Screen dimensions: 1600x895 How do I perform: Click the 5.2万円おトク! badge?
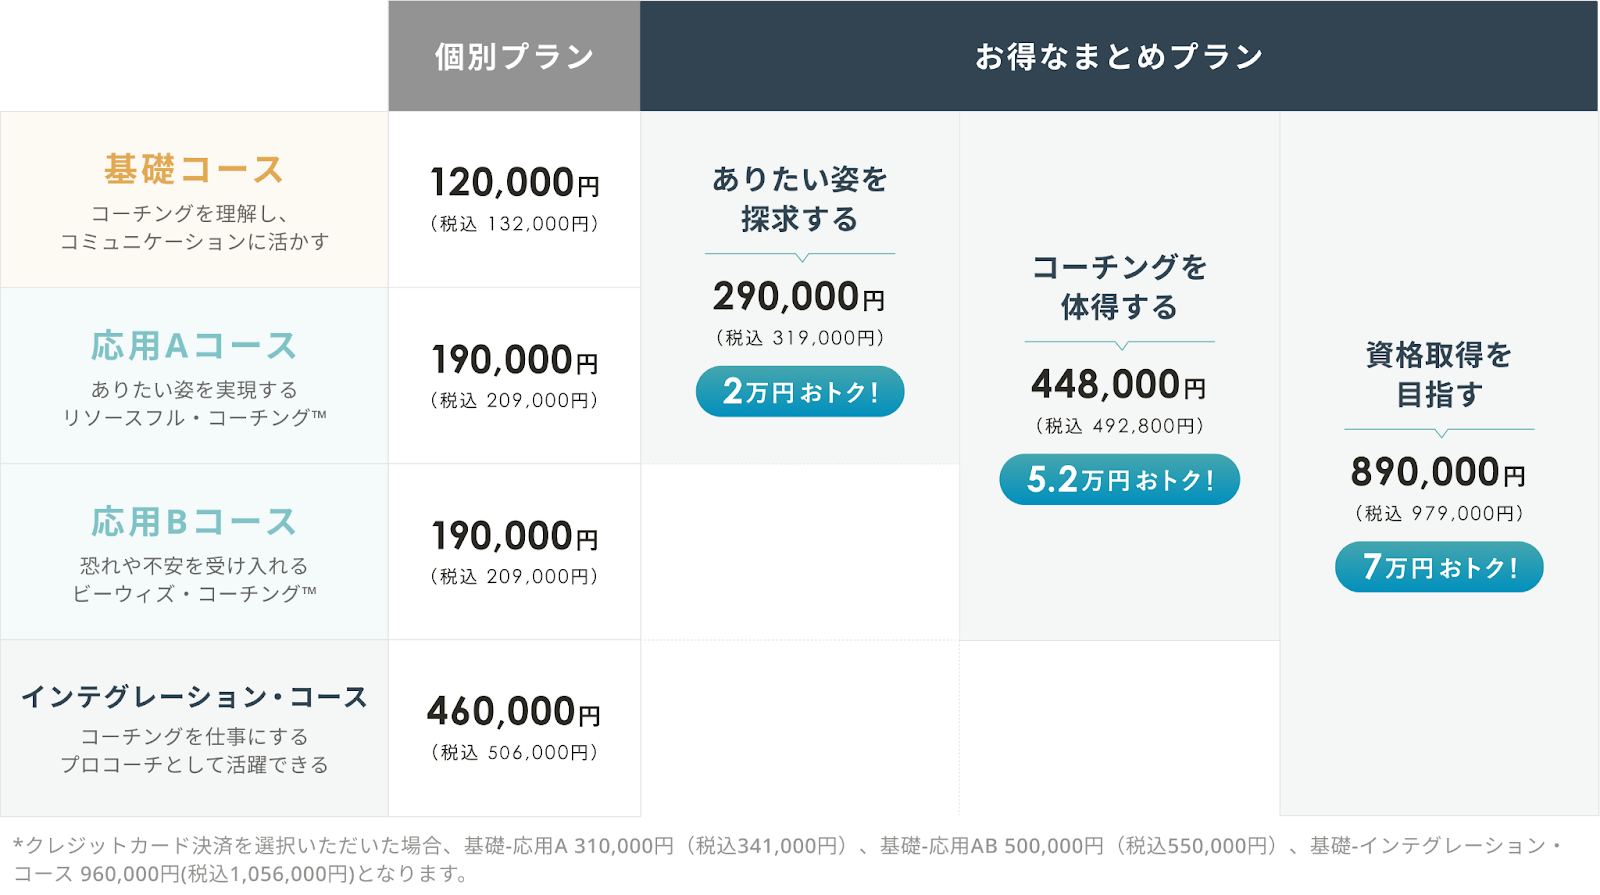(1120, 479)
